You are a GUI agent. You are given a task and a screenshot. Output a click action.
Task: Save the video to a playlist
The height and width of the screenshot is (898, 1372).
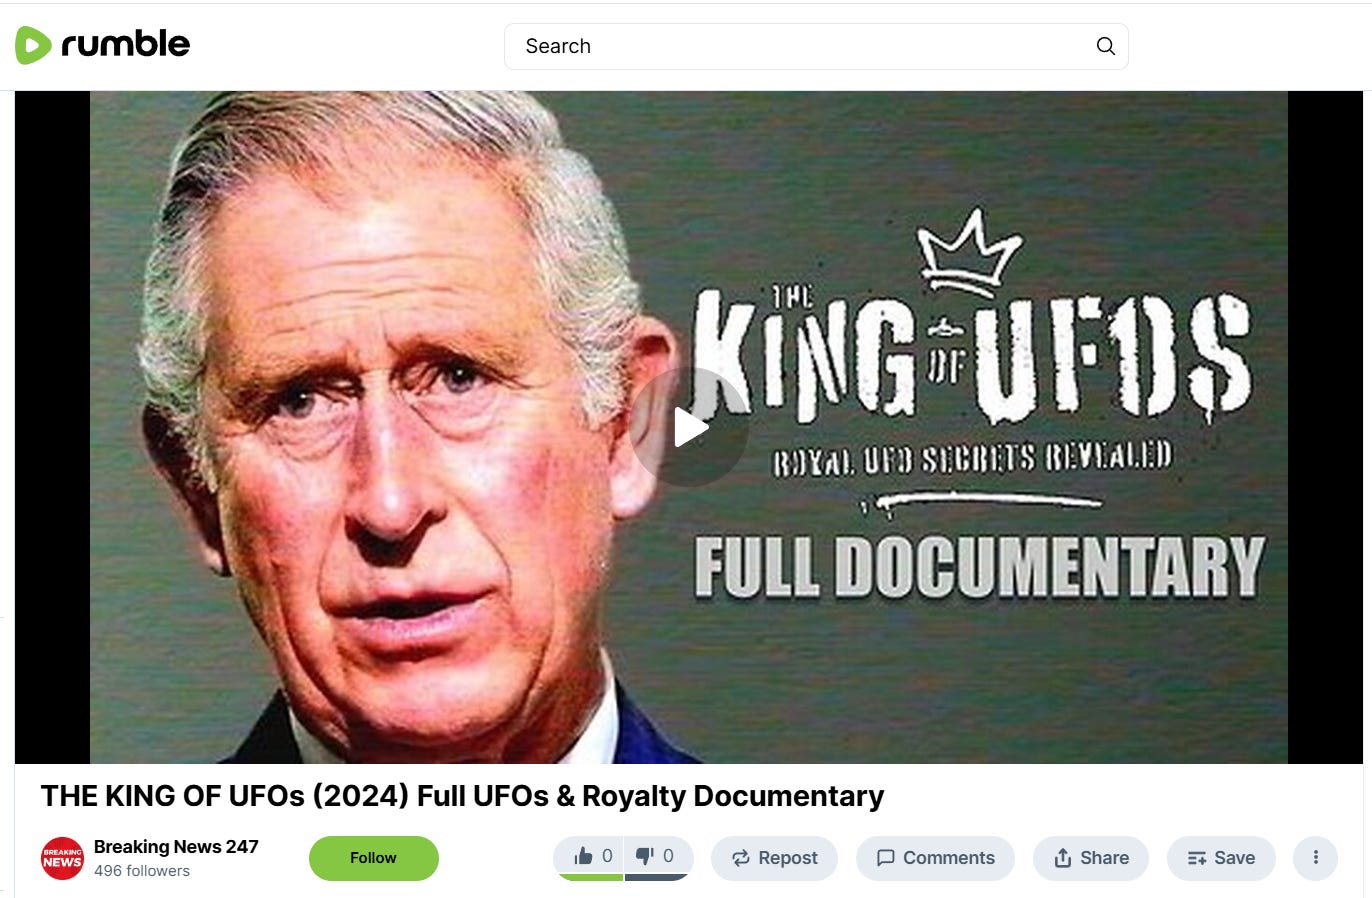click(1221, 858)
